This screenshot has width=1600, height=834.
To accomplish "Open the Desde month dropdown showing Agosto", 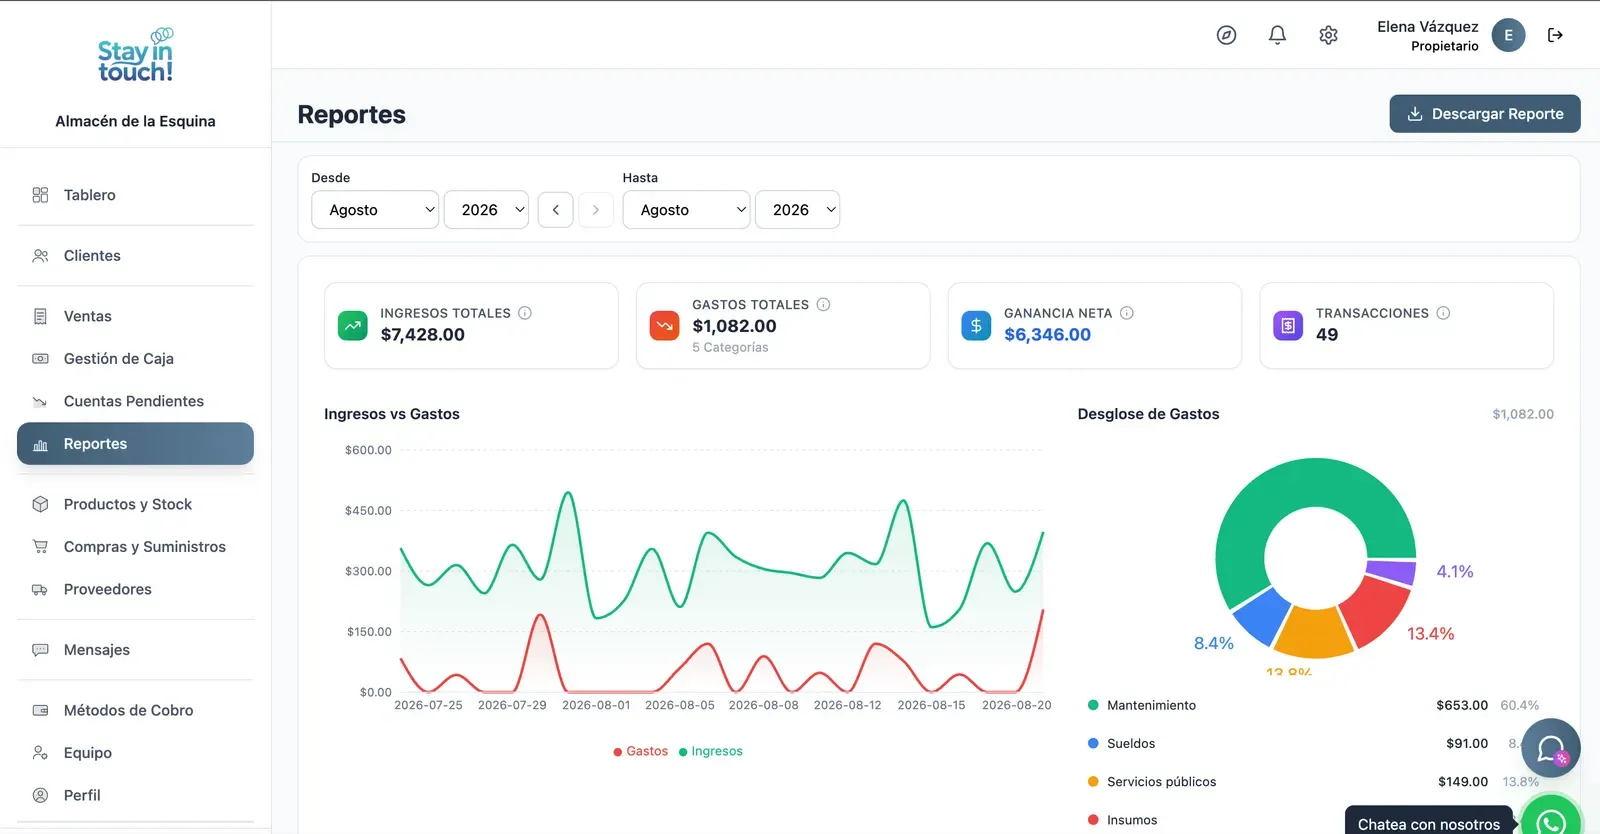I will click(x=375, y=210).
